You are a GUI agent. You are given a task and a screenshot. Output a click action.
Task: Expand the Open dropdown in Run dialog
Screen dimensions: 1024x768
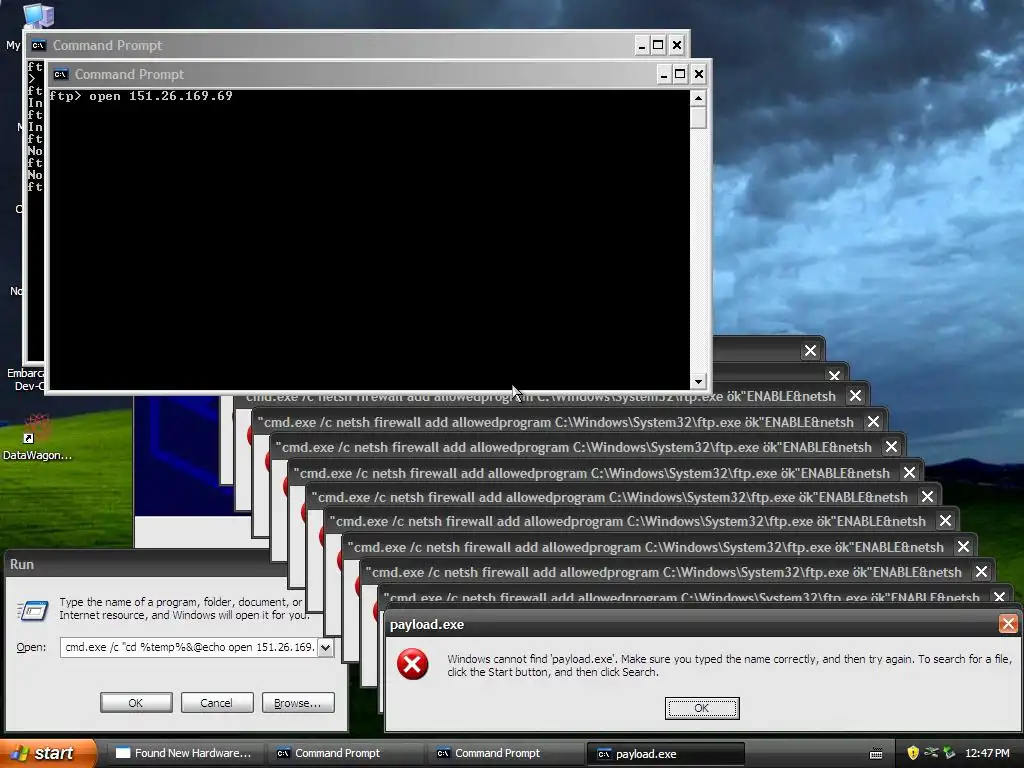[x=325, y=647]
